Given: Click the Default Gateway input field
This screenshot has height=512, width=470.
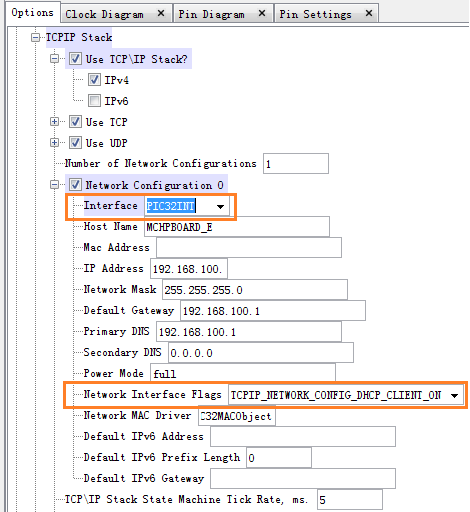Looking at the screenshot, I should 273,311.
